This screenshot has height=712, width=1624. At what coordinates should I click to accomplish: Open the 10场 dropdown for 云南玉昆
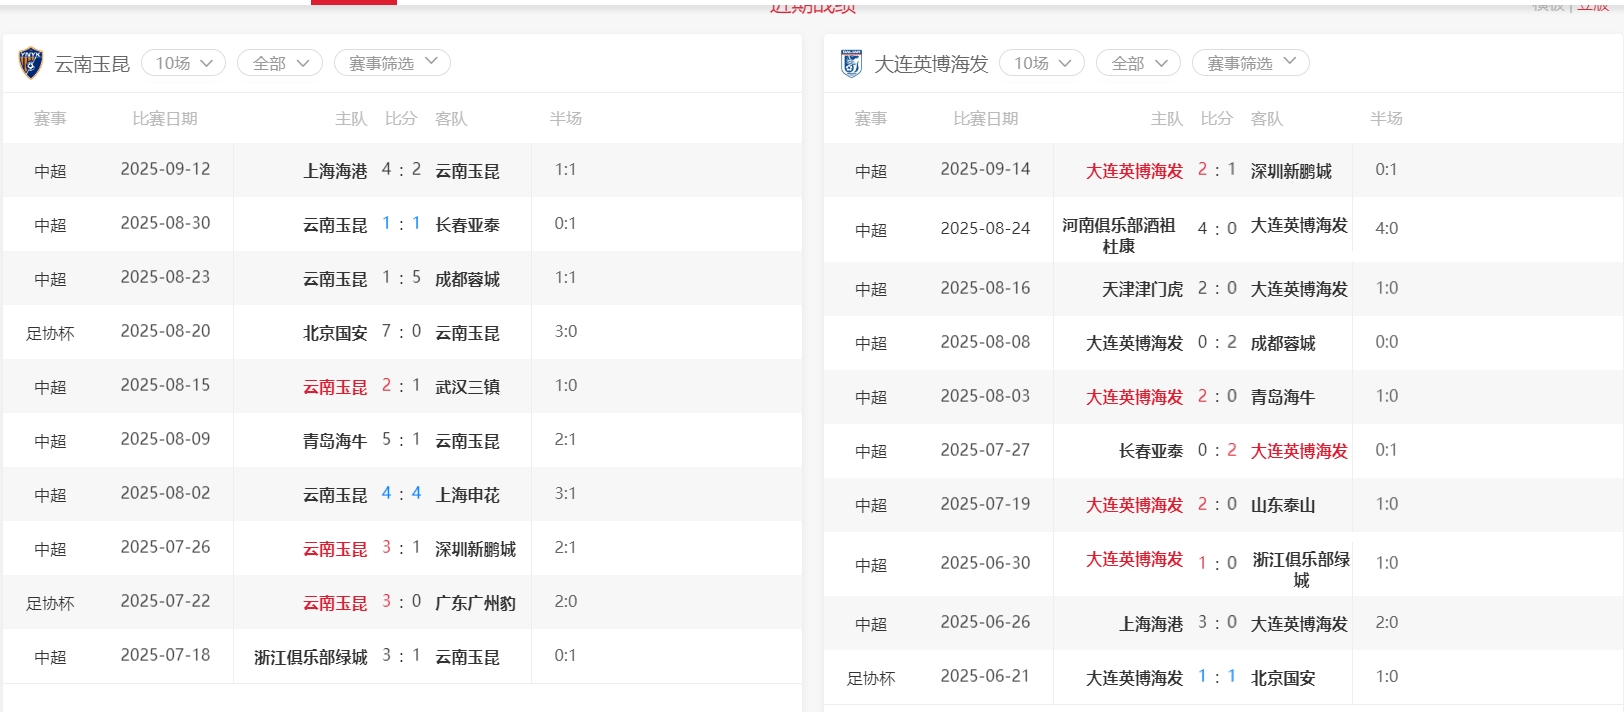click(x=184, y=63)
